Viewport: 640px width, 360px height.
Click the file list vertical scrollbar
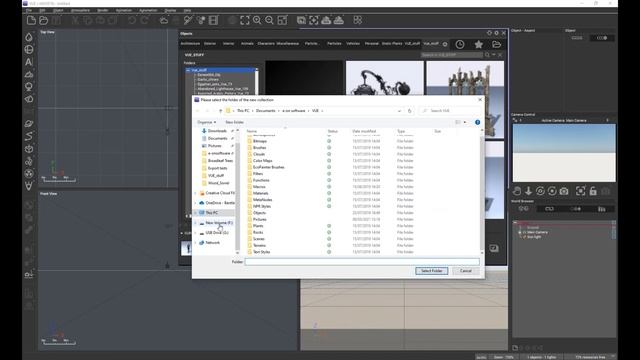482,191
